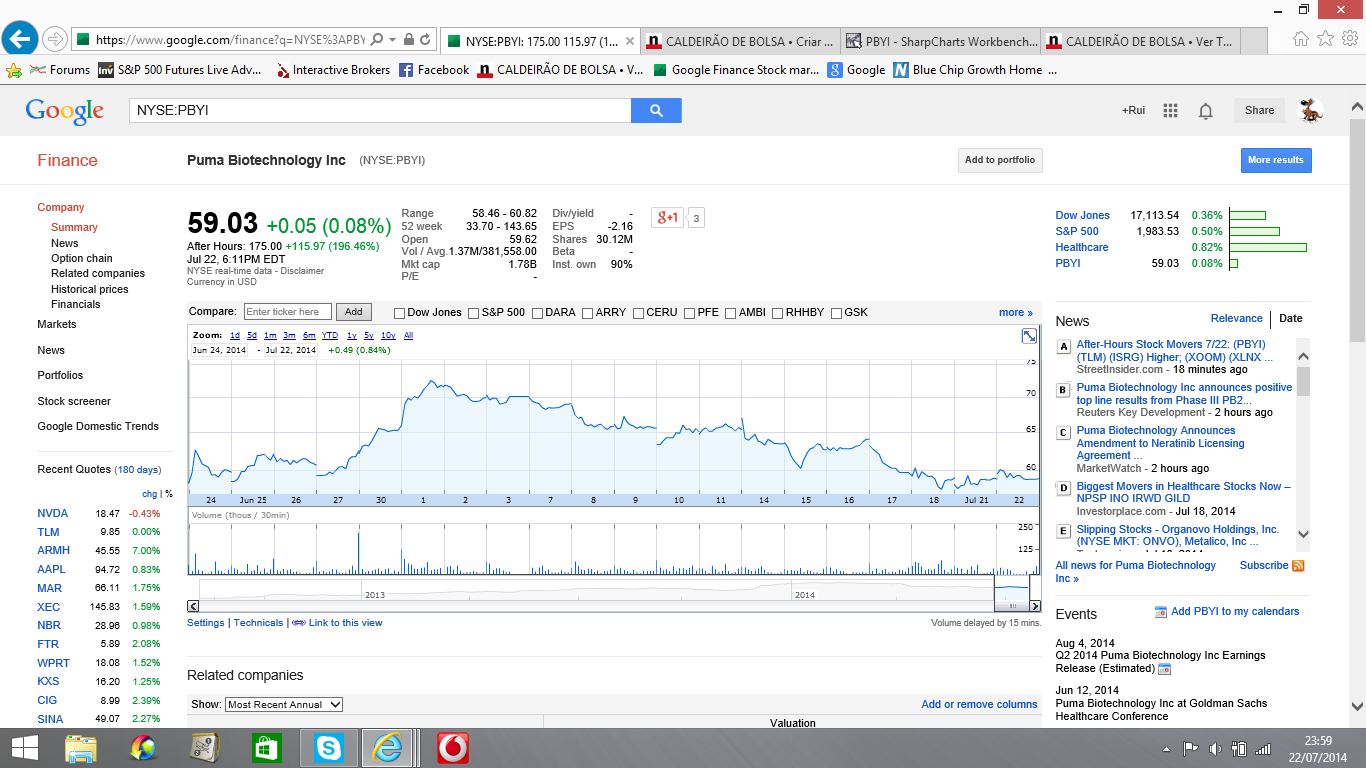Click the RSS Subscribe feed icon
1366x768 pixels.
(x=1298, y=566)
